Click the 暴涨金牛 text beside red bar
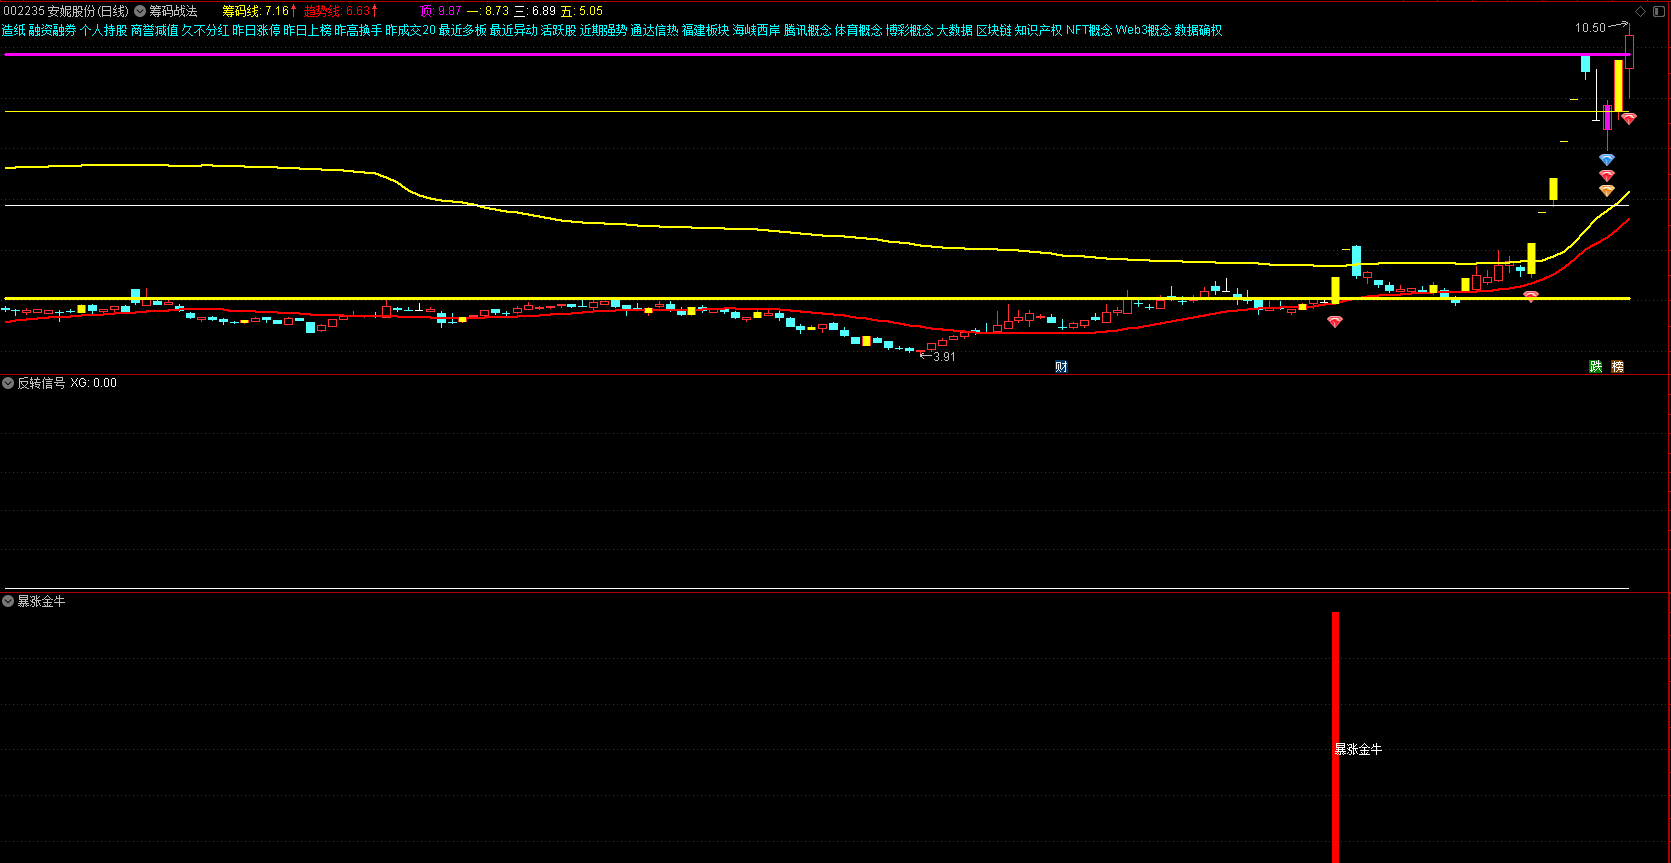The height and width of the screenshot is (863, 1671). click(1359, 749)
